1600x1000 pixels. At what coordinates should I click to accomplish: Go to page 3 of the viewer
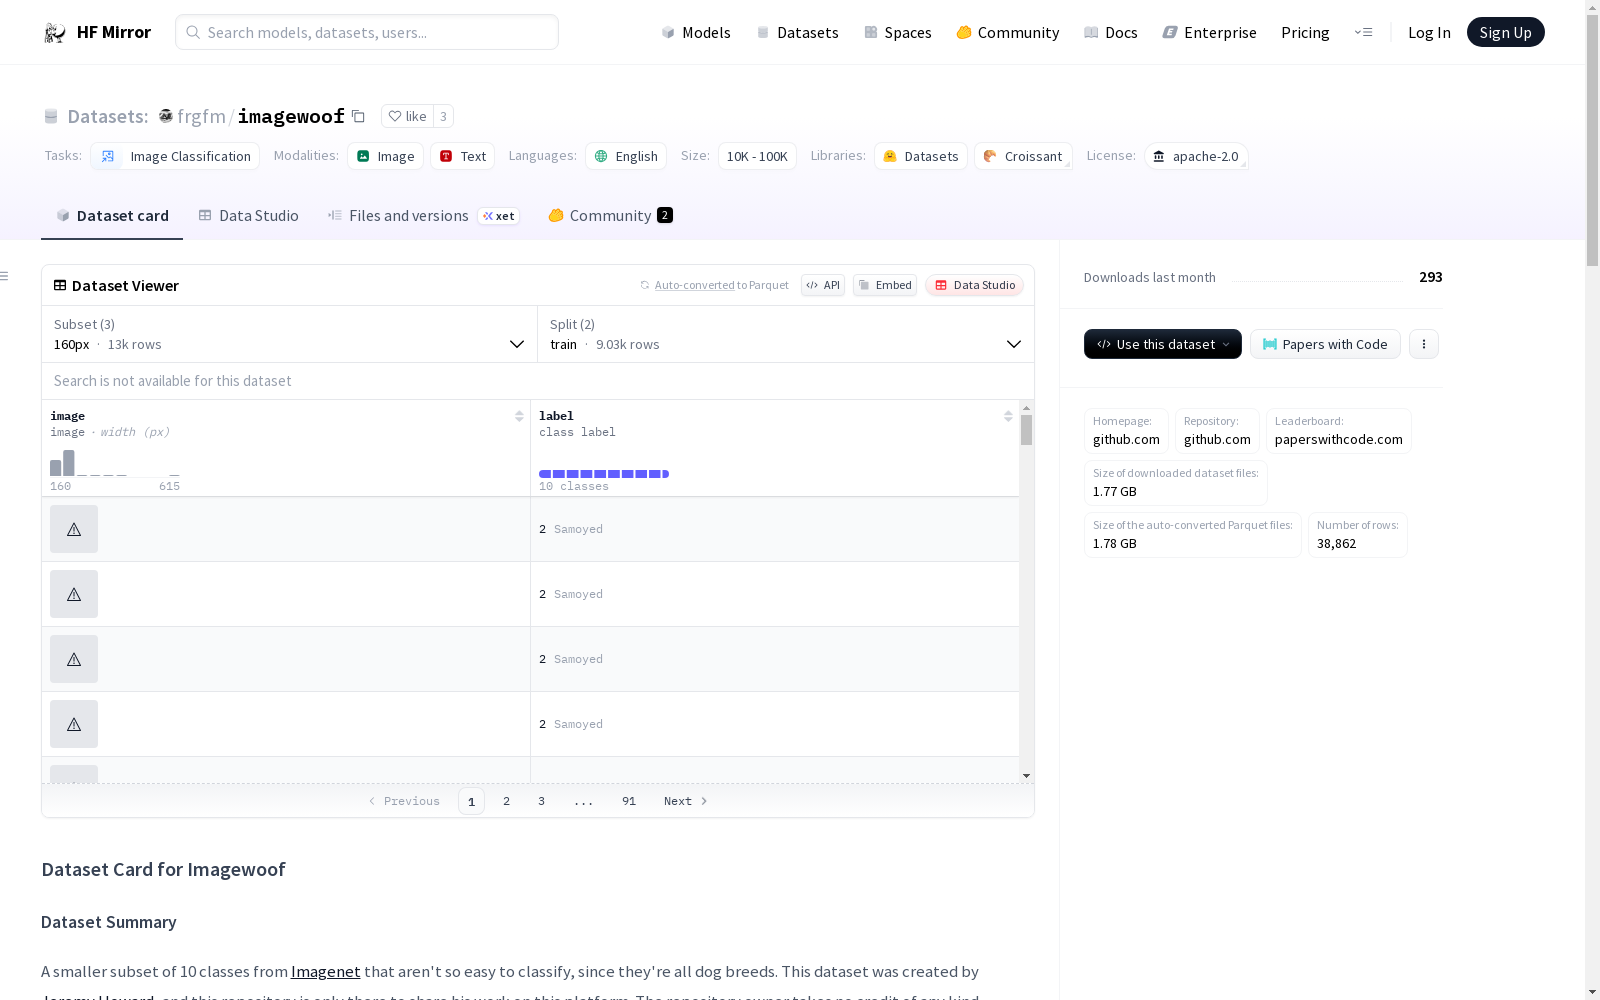[x=542, y=801]
